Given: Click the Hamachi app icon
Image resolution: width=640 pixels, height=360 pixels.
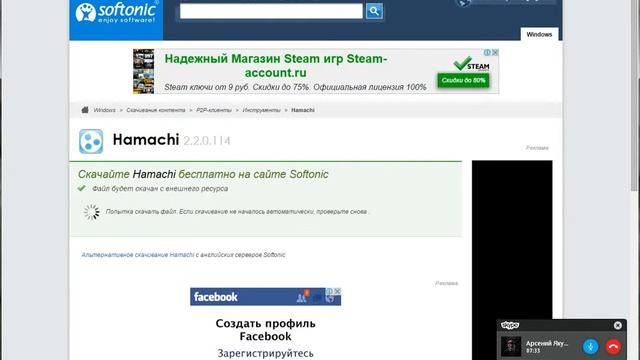Looking at the screenshot, I should [91, 141].
